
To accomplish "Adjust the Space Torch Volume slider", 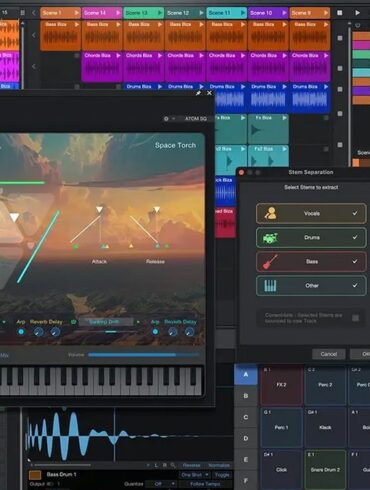I will click(x=143, y=355).
